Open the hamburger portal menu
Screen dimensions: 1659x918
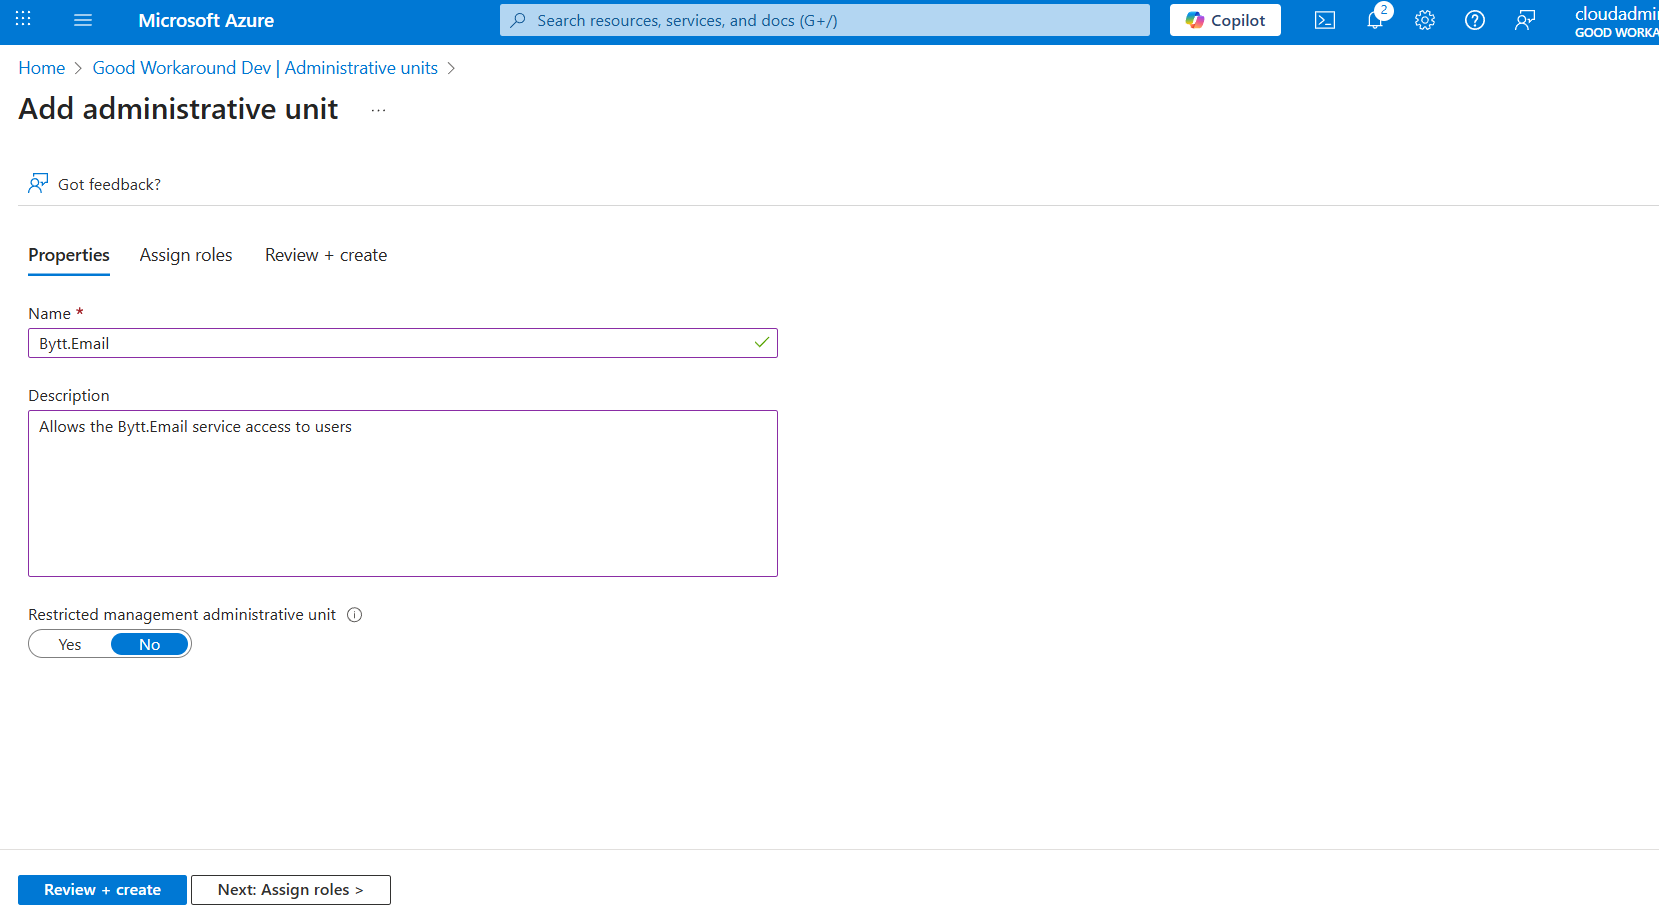83,20
